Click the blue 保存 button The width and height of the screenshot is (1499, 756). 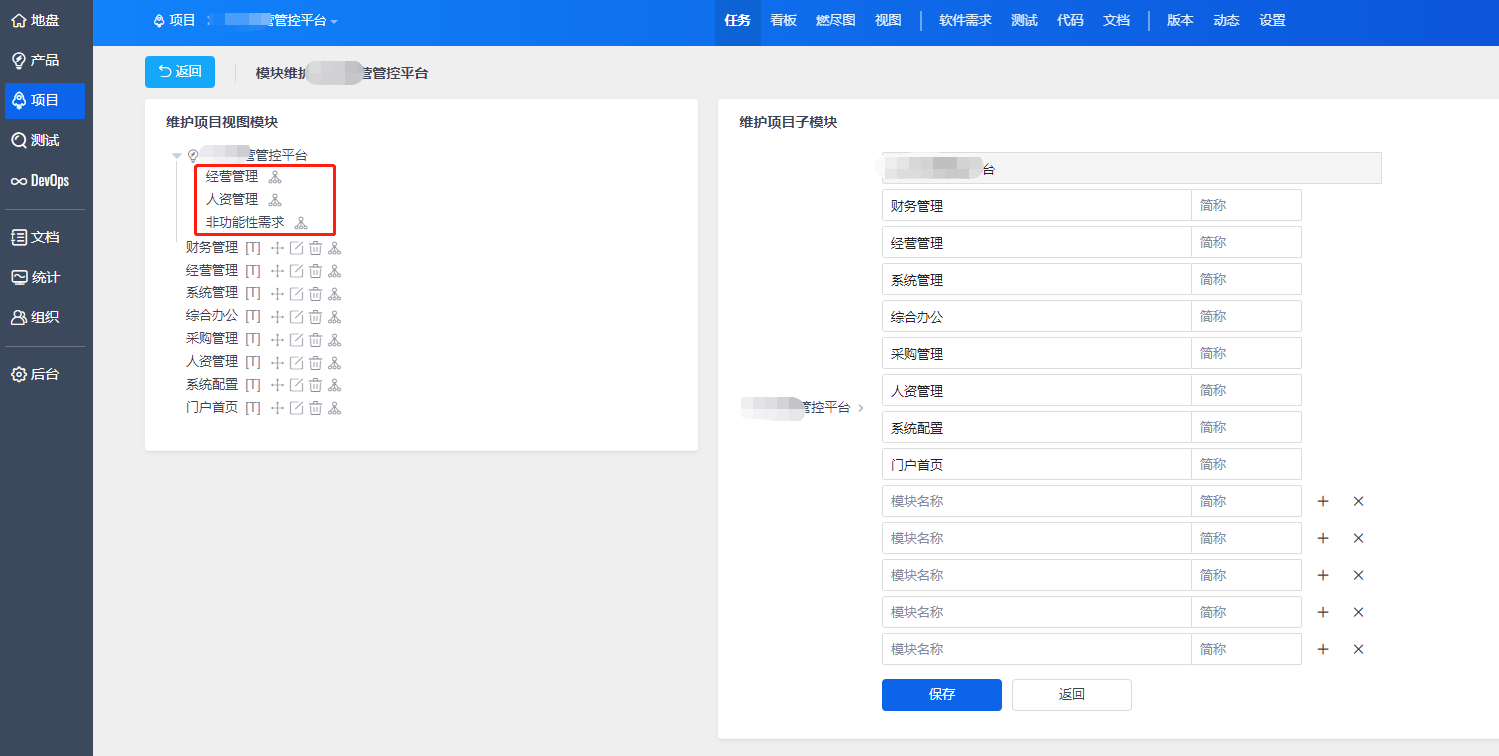click(941, 695)
